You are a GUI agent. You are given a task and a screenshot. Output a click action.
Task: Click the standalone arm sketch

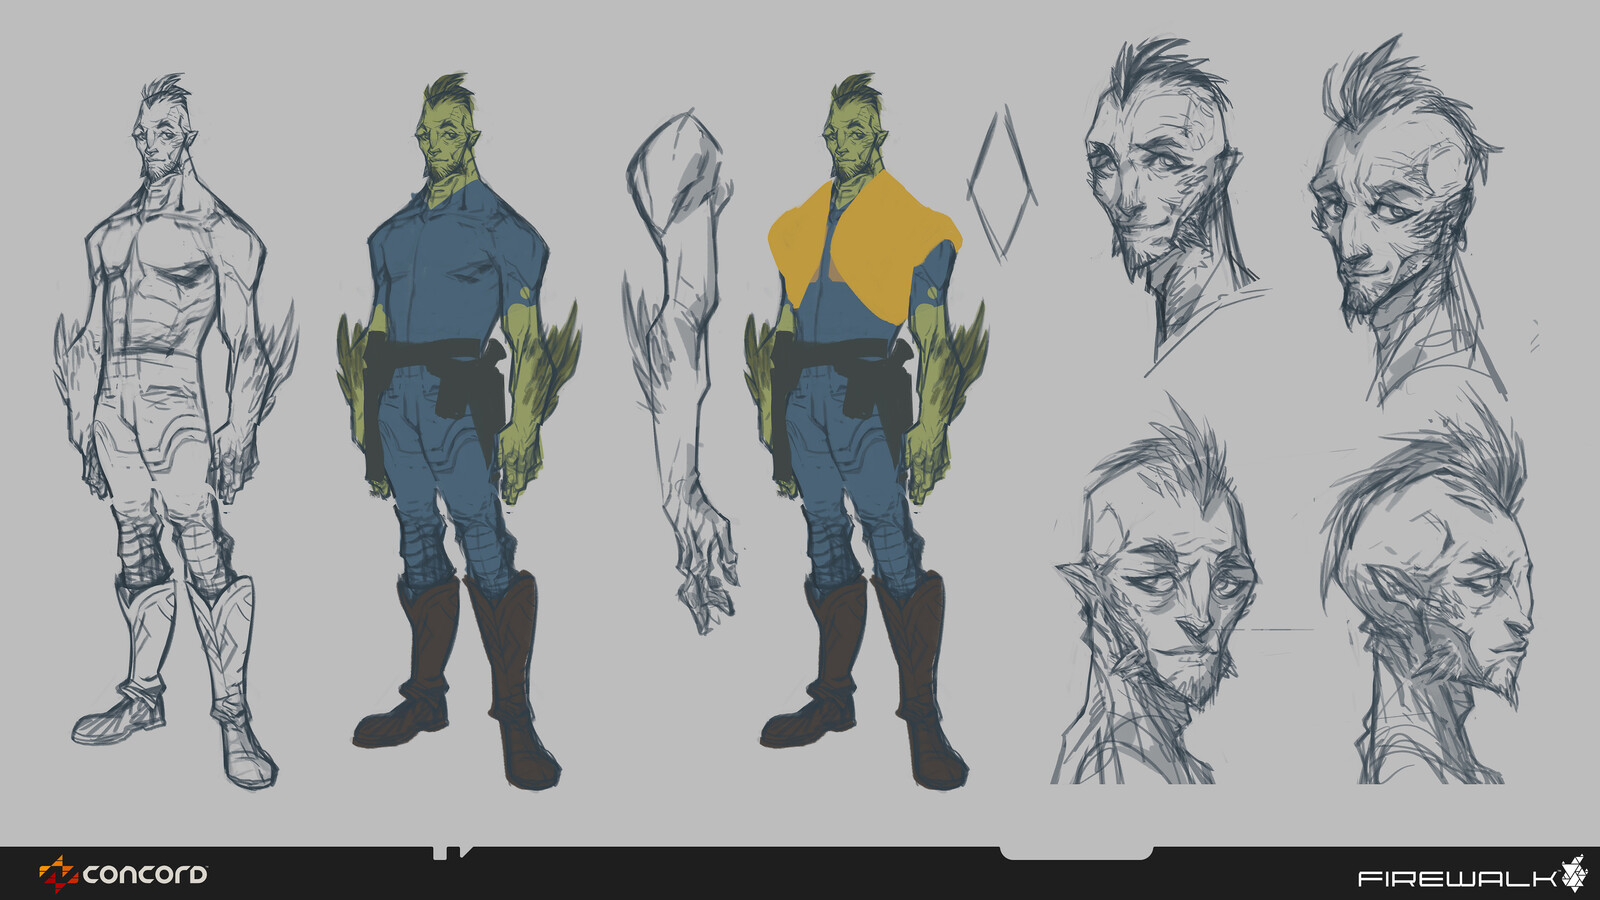(681, 370)
